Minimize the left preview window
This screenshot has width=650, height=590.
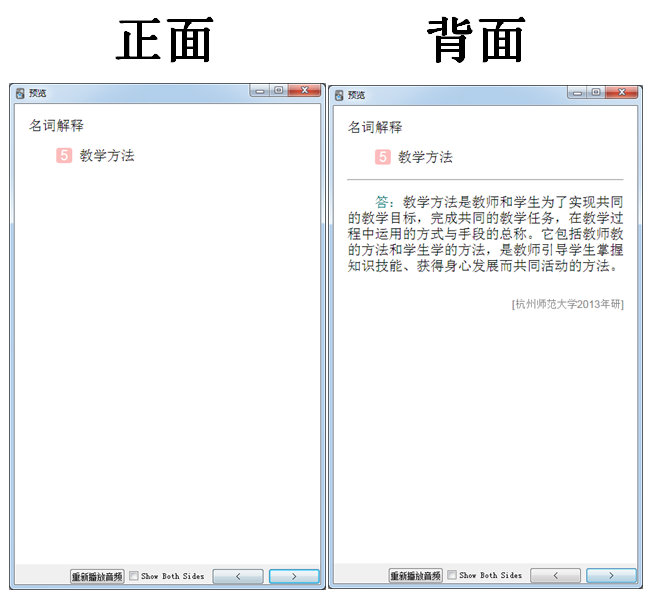(x=260, y=91)
